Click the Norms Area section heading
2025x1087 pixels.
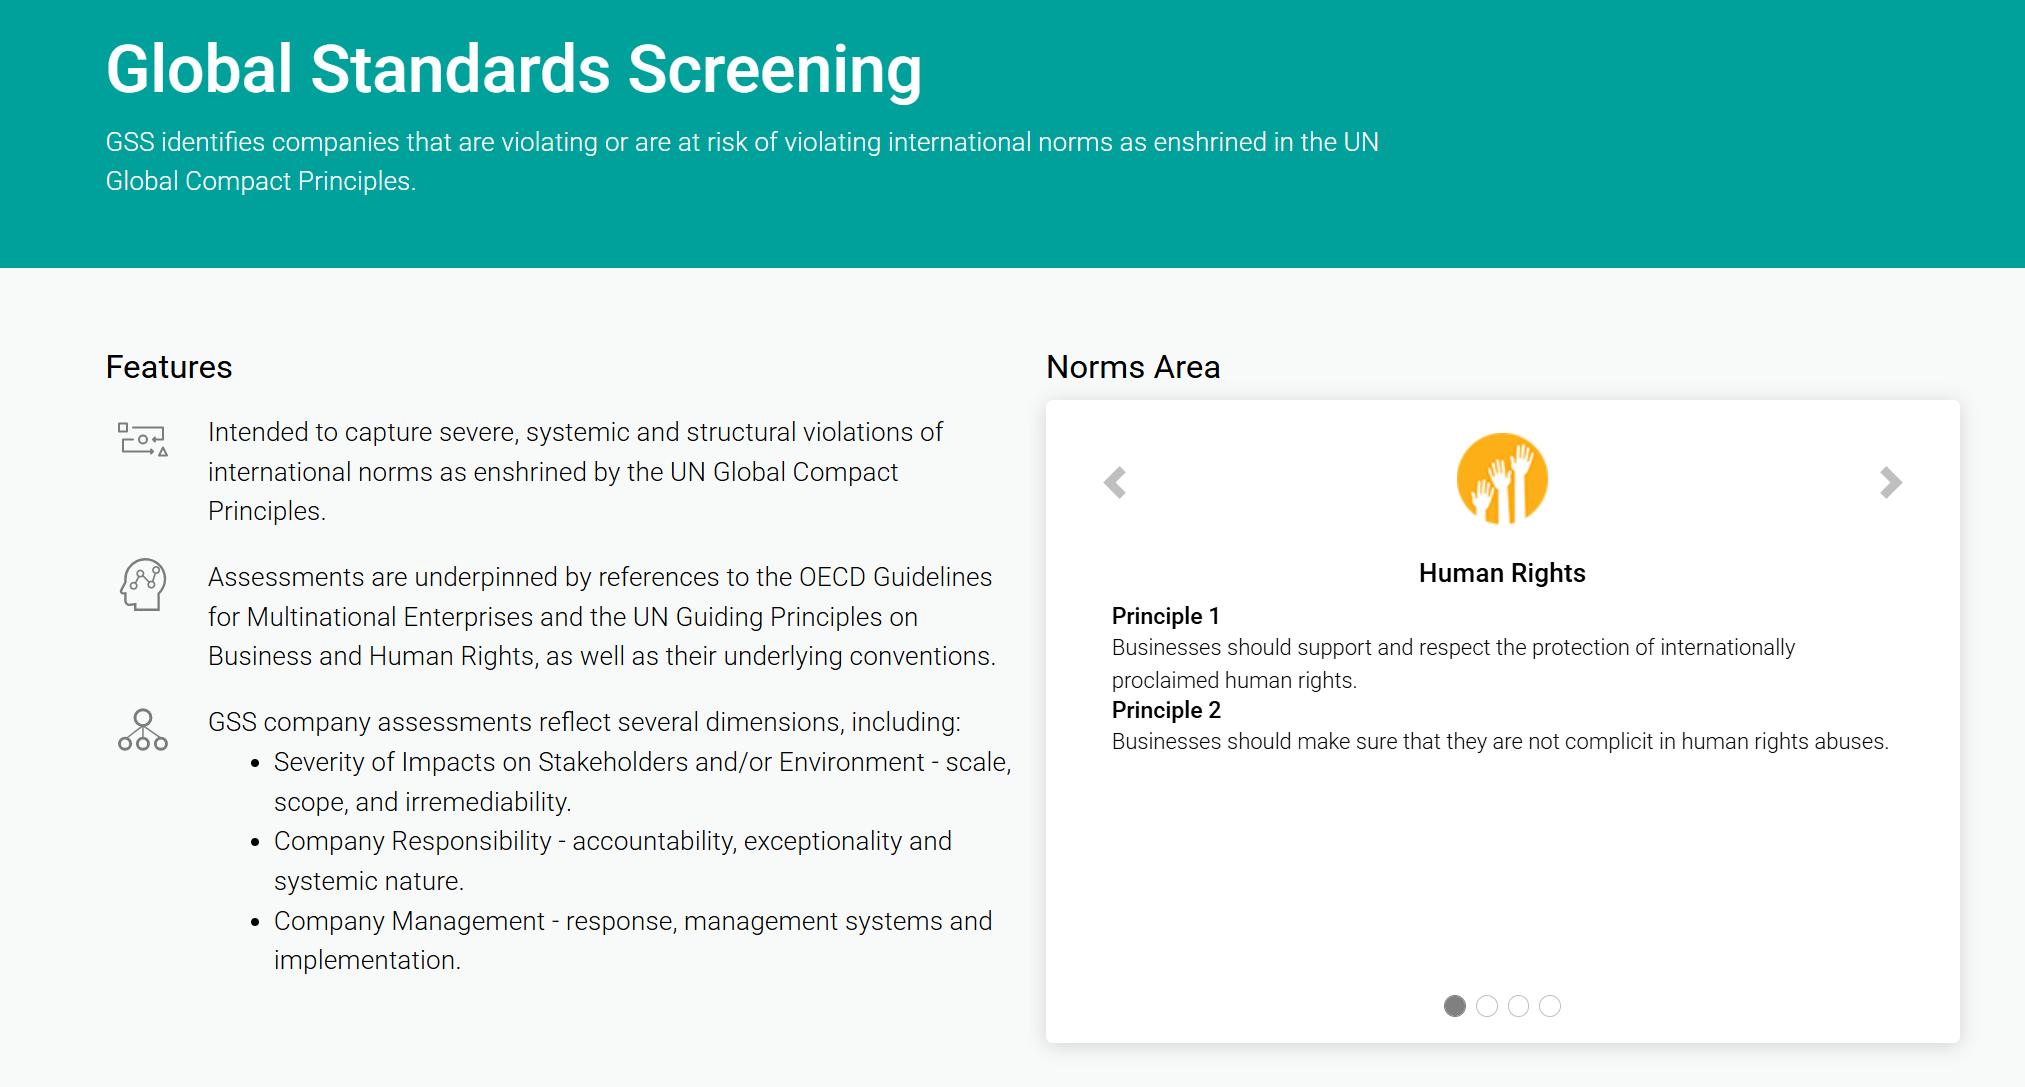click(1133, 367)
